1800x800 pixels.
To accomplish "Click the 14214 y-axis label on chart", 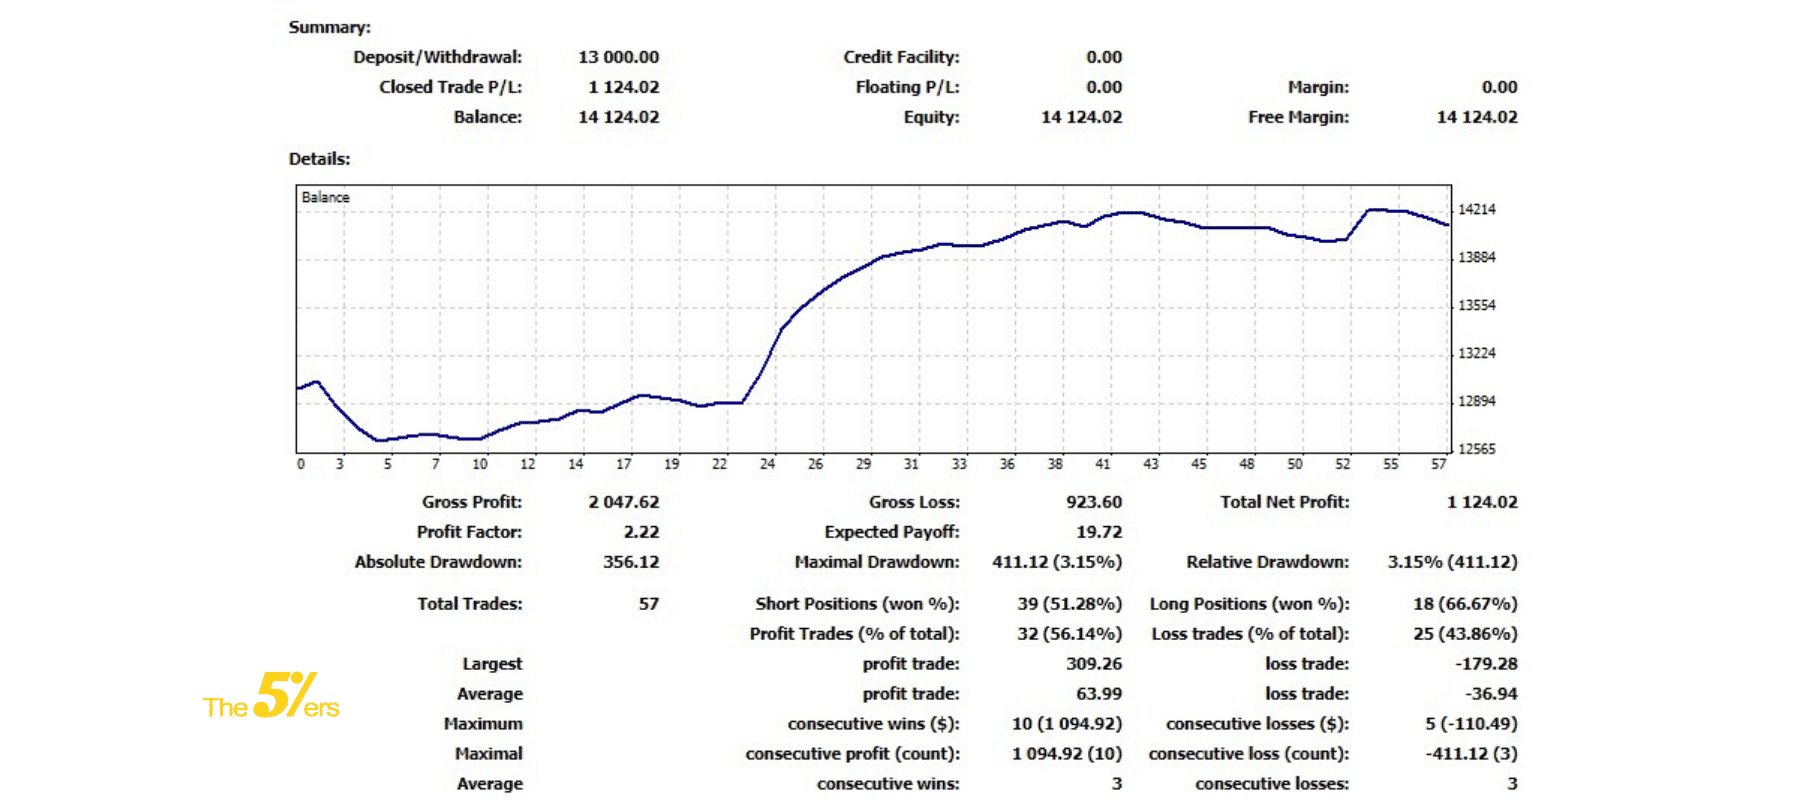I will (x=1476, y=210).
